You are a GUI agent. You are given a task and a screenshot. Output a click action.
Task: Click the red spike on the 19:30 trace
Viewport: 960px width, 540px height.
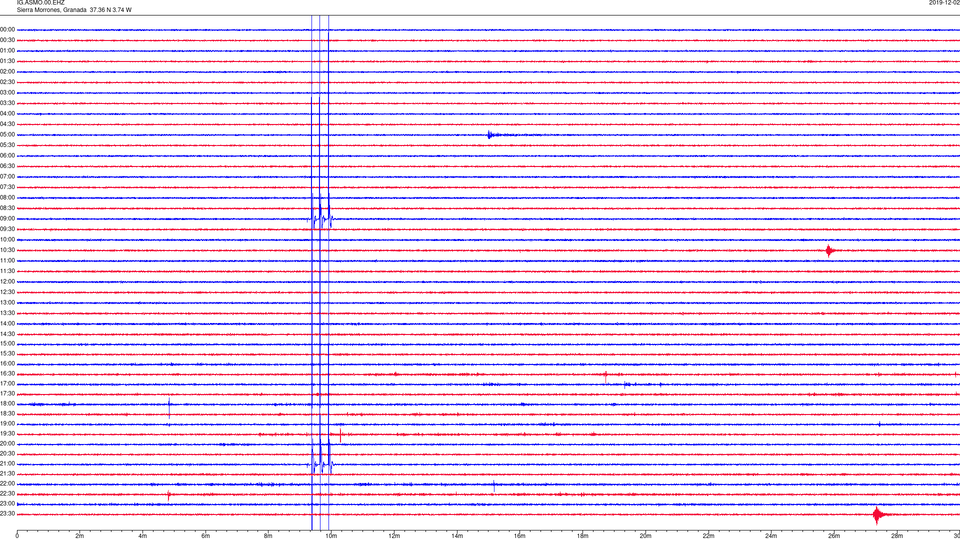pos(340,435)
